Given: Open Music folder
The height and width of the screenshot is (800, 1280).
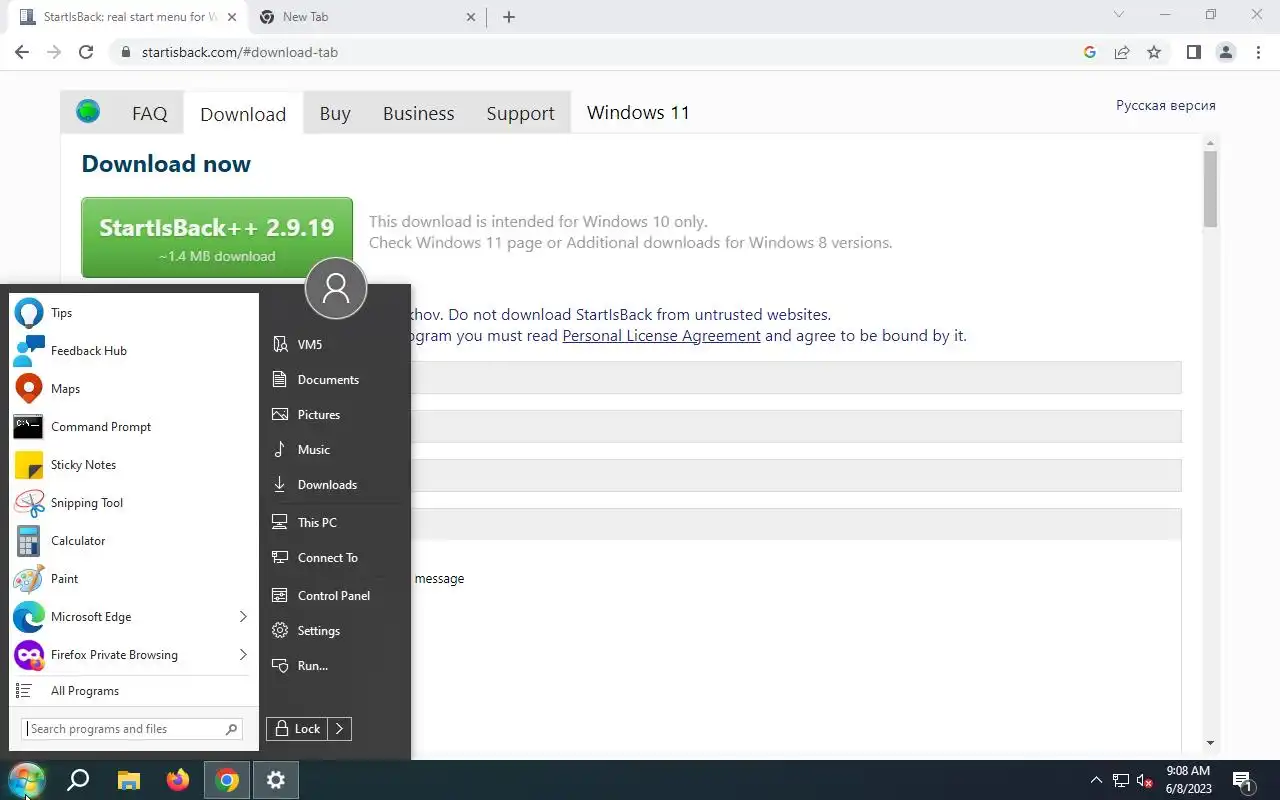Looking at the screenshot, I should tap(335, 450).
